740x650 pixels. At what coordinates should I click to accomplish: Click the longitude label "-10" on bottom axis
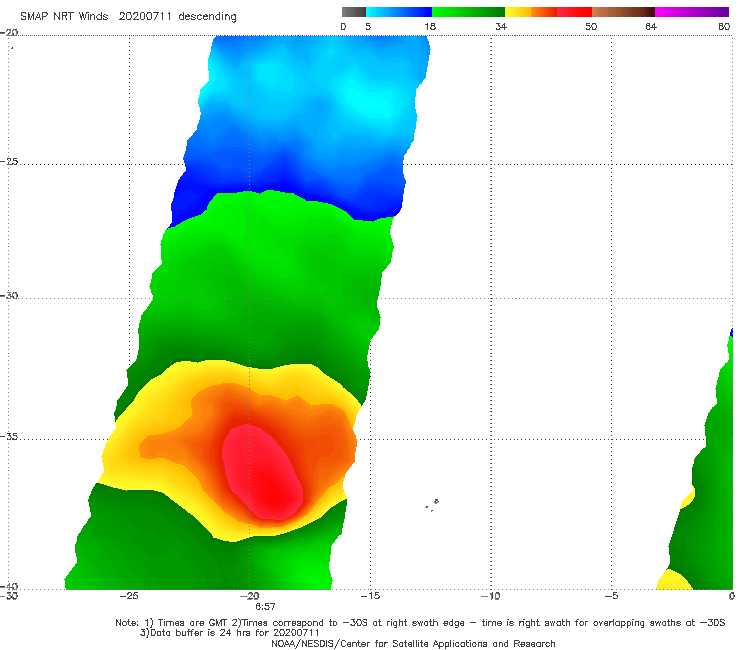point(491,596)
